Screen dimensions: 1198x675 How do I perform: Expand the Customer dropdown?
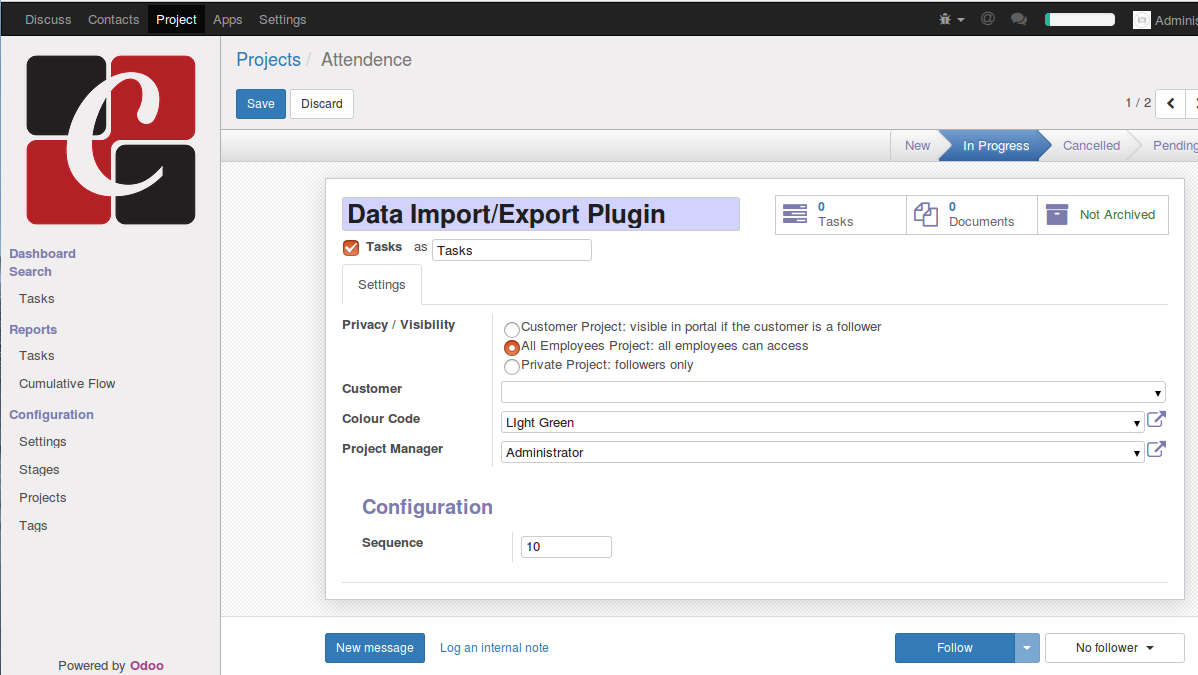click(x=832, y=393)
